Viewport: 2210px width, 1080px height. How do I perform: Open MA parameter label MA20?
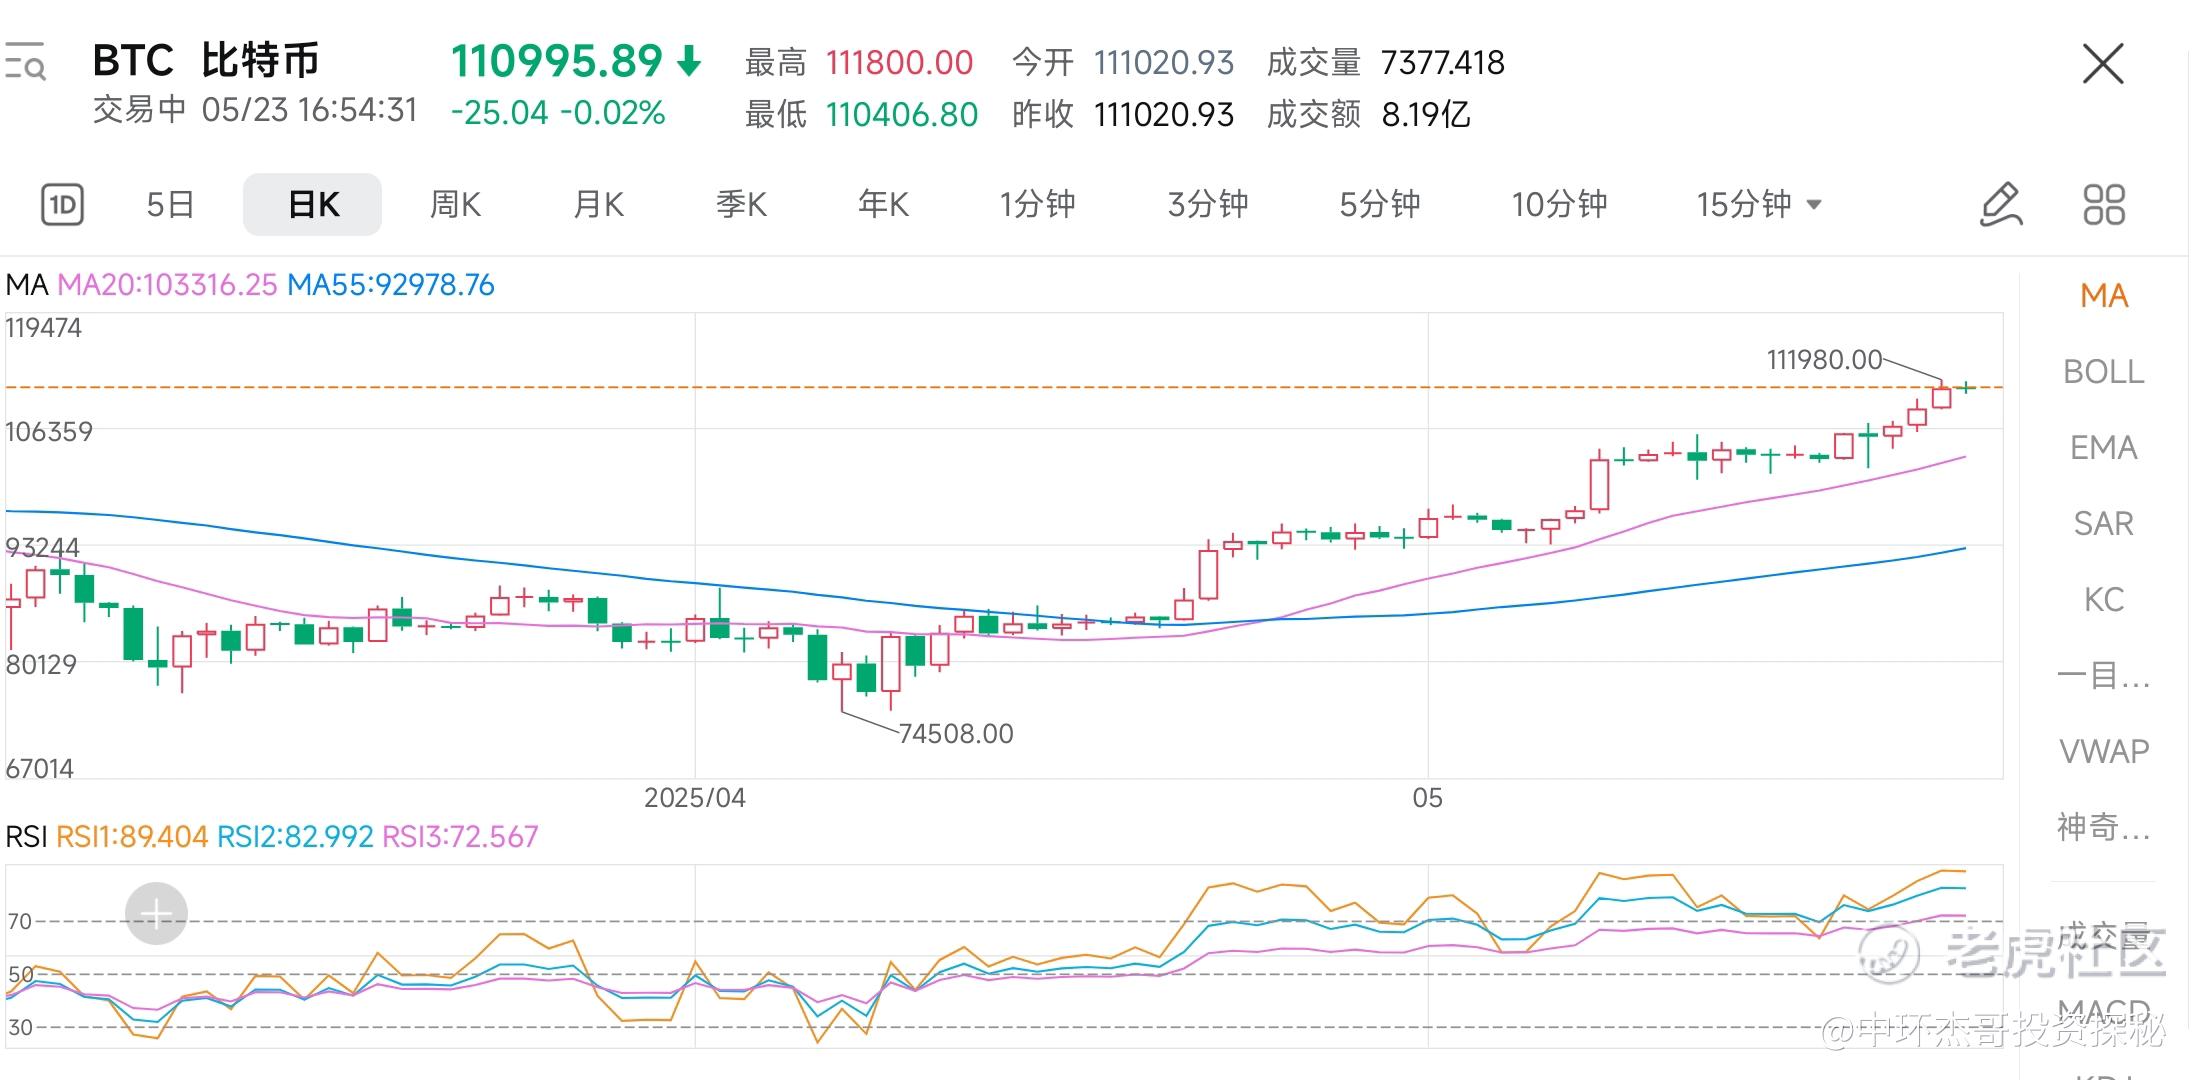[167, 285]
